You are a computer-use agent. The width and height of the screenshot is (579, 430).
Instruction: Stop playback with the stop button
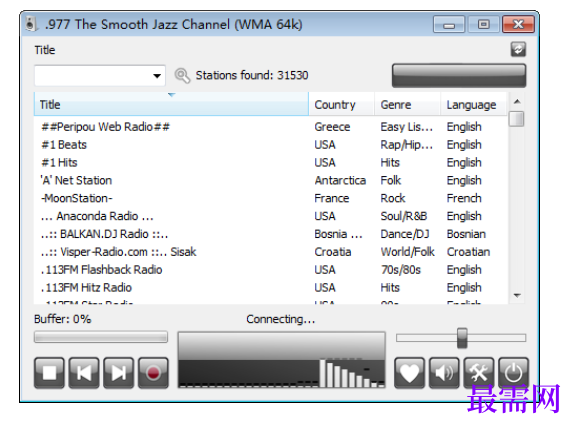(49, 372)
